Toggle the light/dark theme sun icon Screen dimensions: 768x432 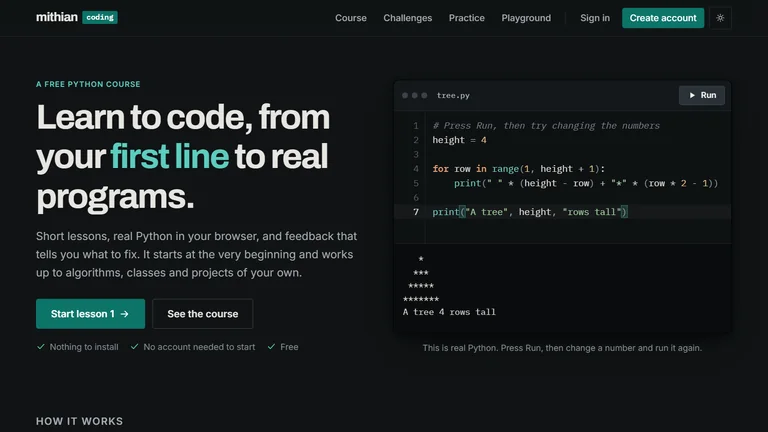click(x=720, y=18)
